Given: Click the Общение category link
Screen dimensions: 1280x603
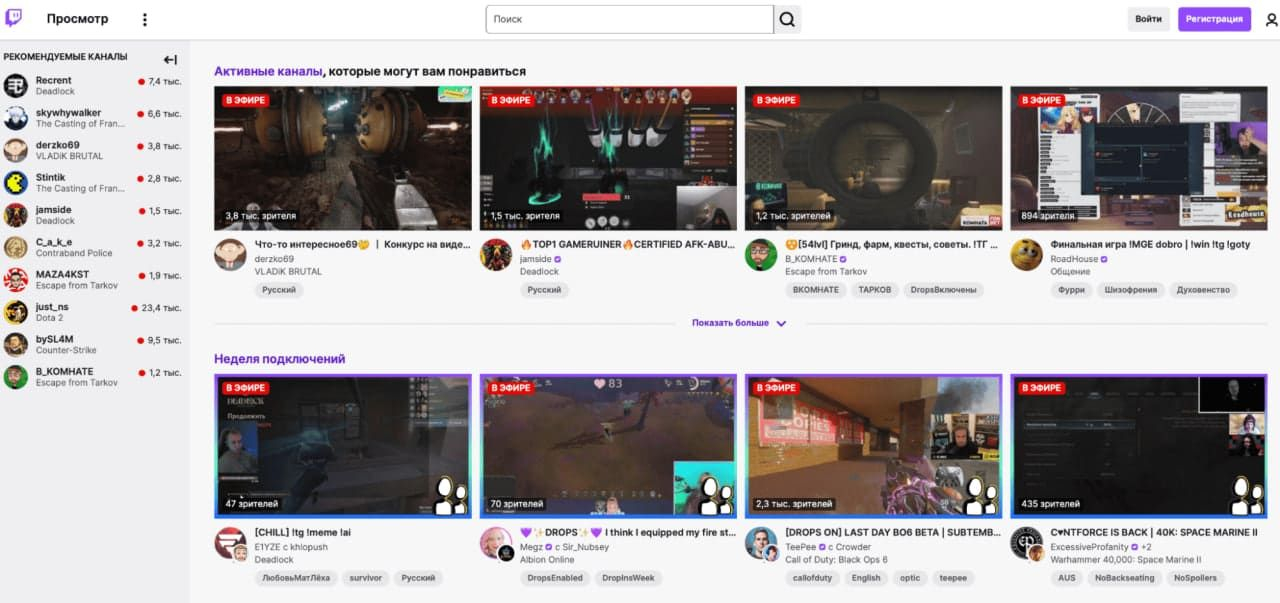Looking at the screenshot, I should point(1070,271).
